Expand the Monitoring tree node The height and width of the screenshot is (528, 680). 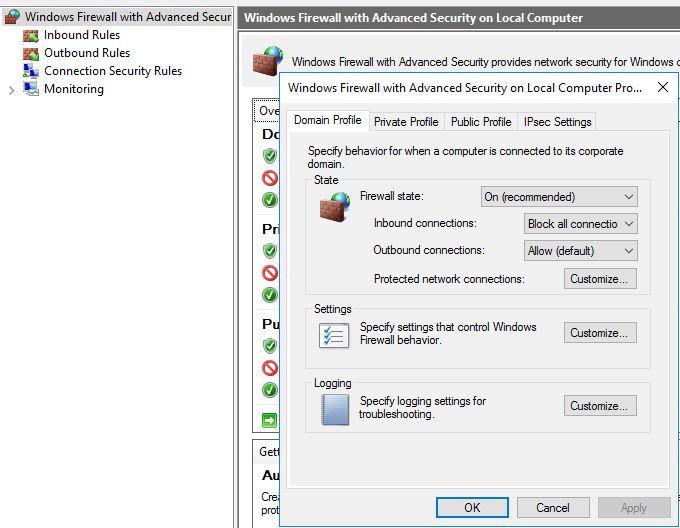pyautogui.click(x=12, y=90)
